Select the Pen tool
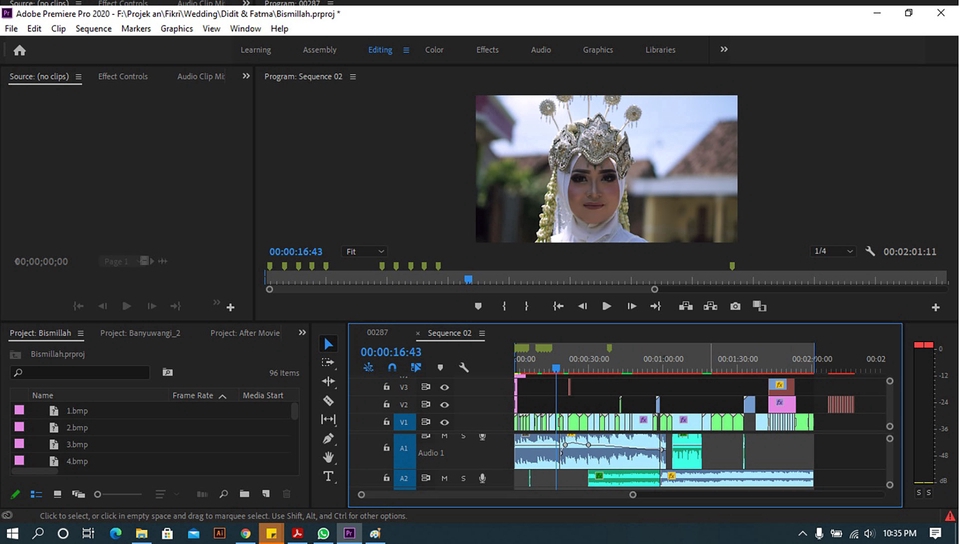Screen dimensions: 960x544 point(328,438)
